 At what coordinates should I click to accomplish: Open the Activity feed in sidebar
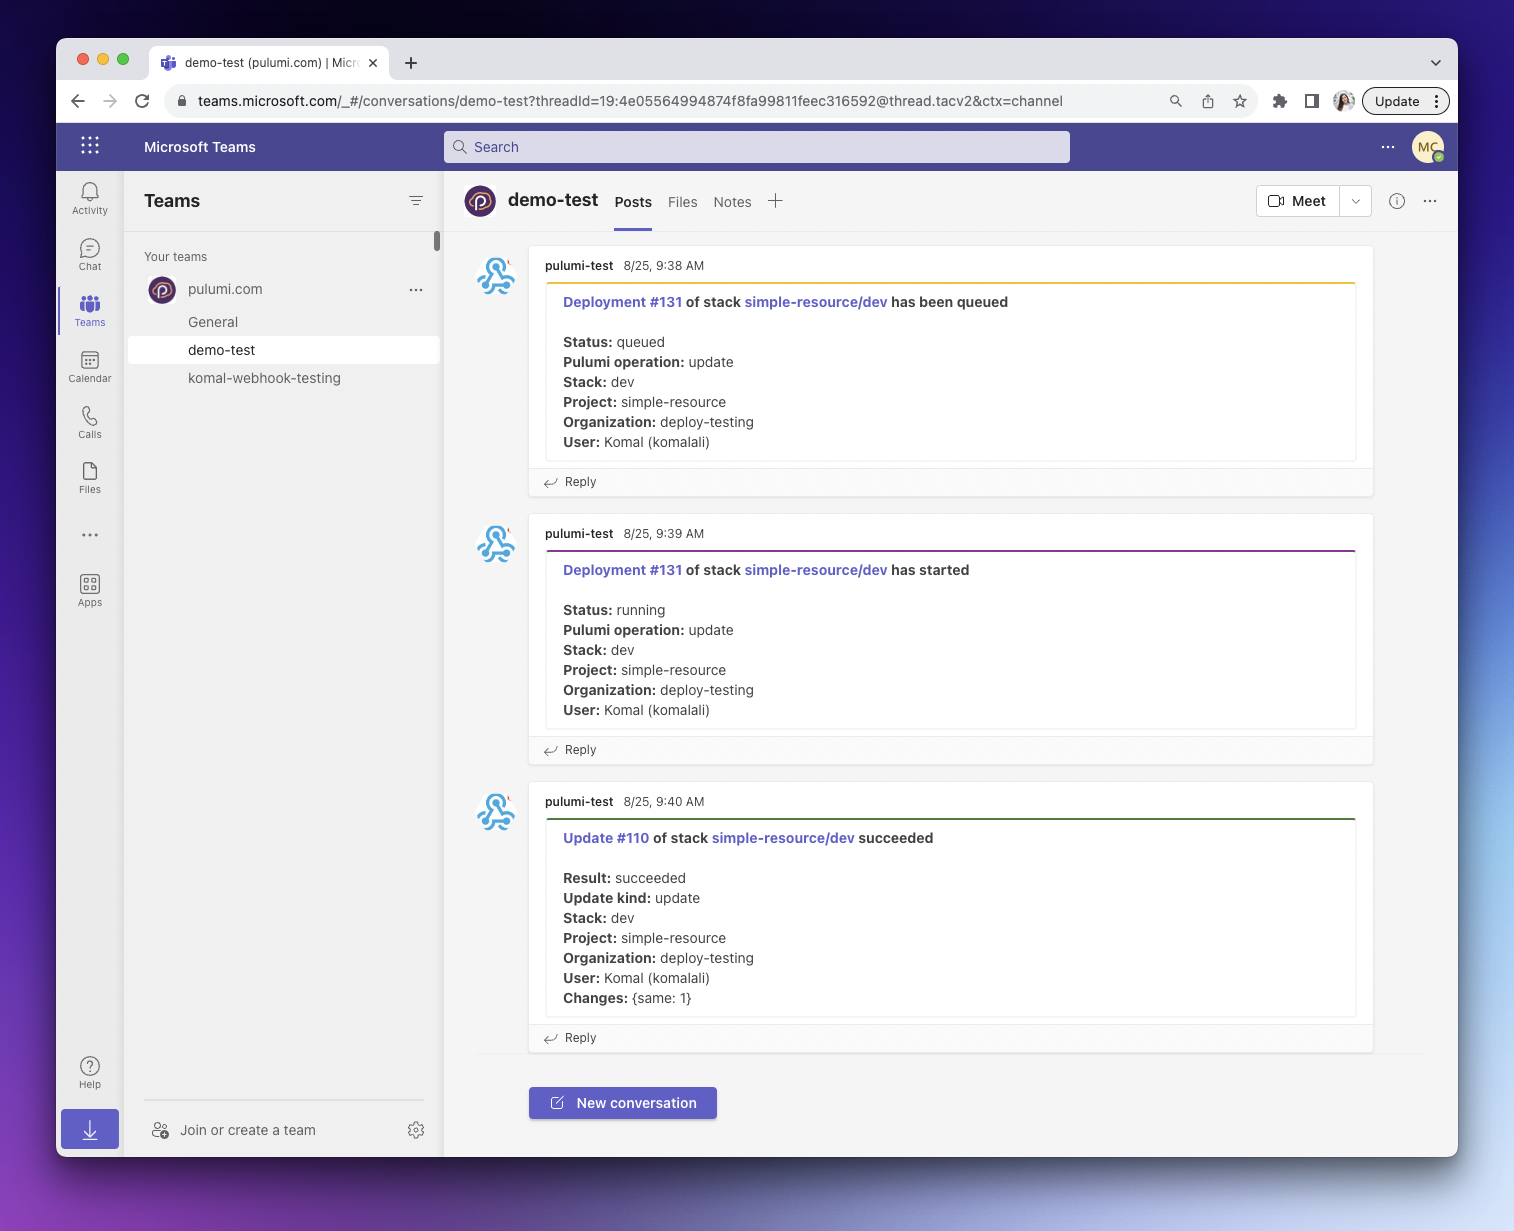pos(90,198)
